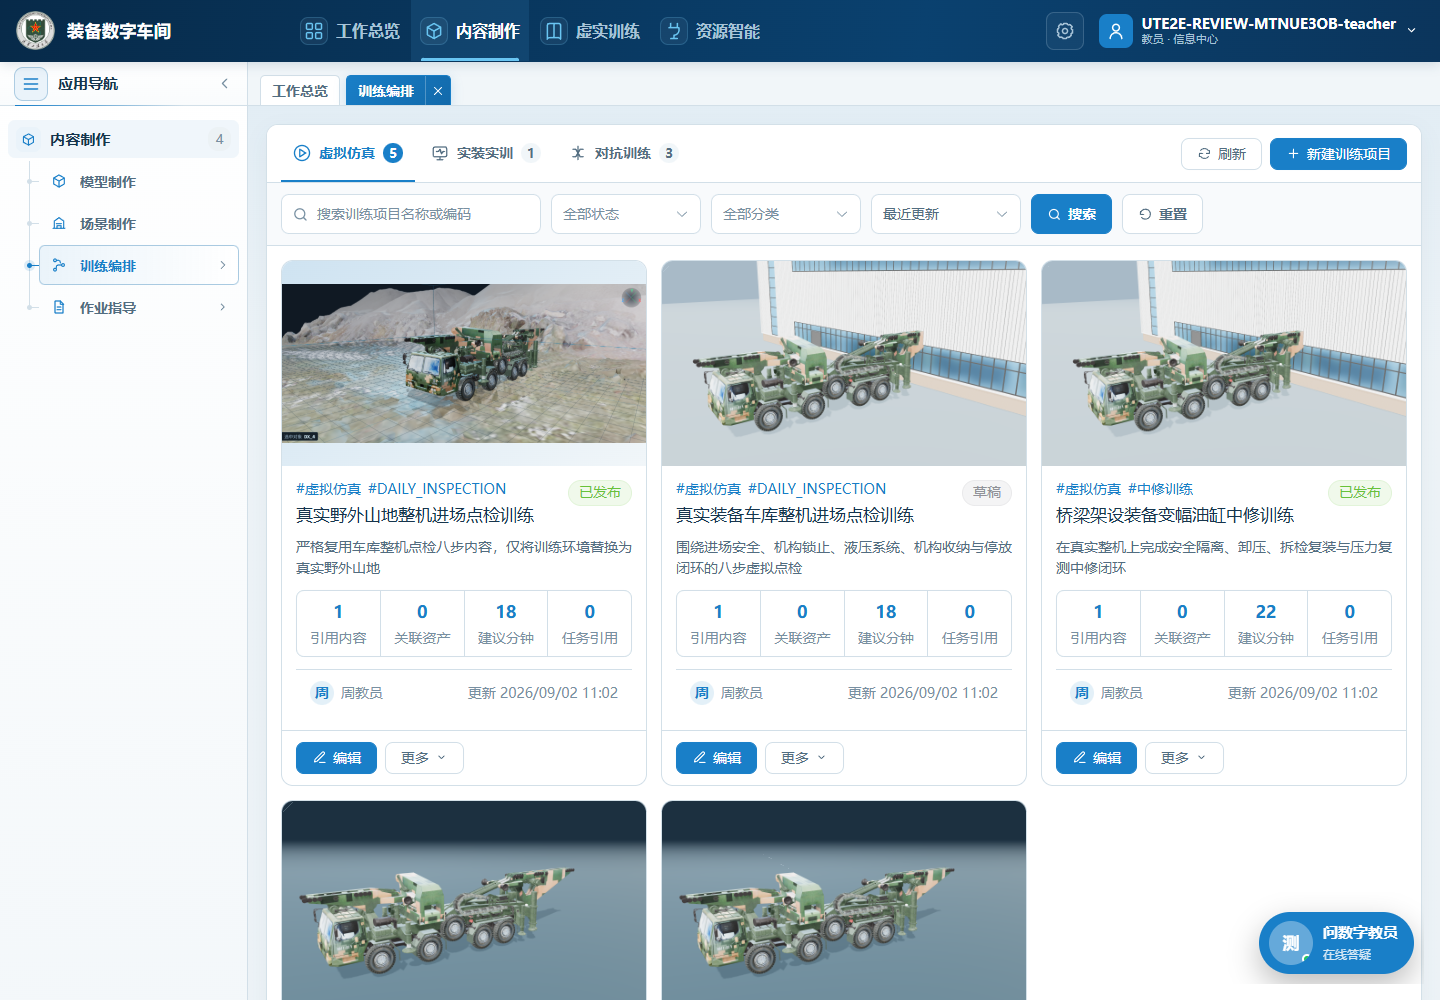The width and height of the screenshot is (1440, 1000).
Task: Click the 训练编排 branch icon in sidebar
Action: tap(59, 266)
